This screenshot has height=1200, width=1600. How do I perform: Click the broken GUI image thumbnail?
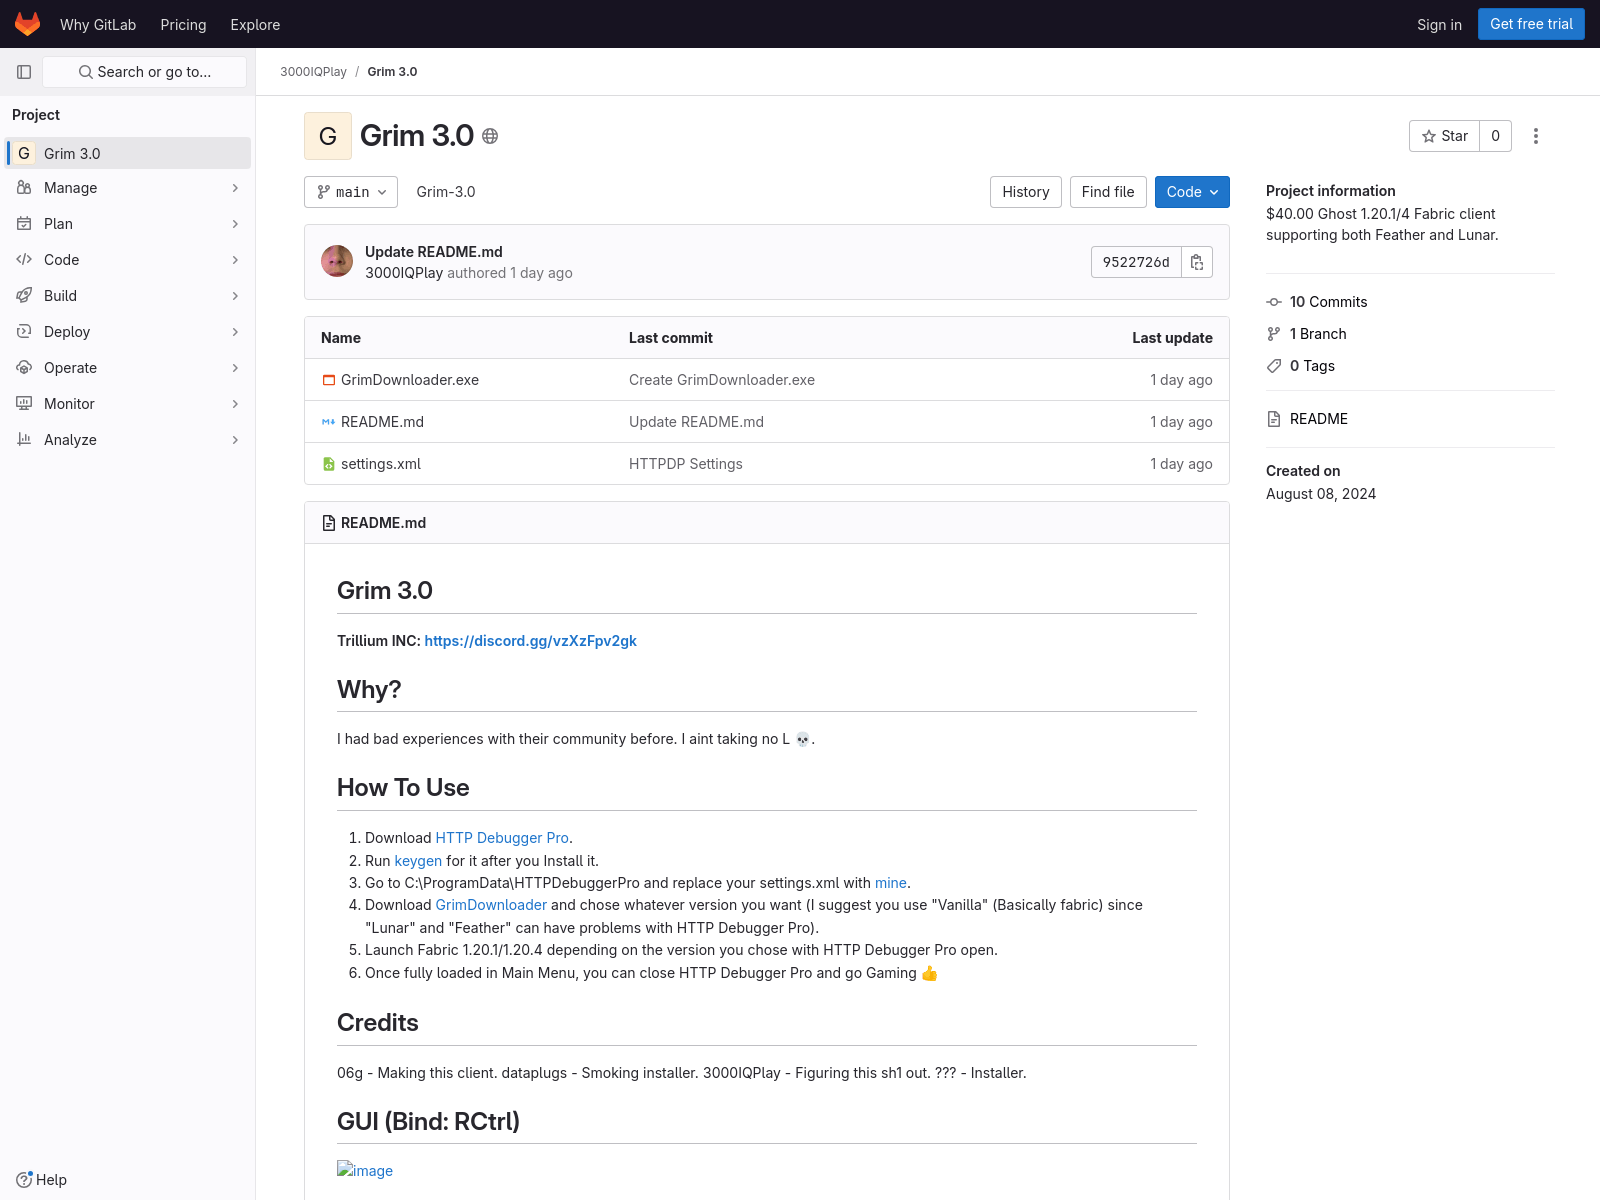click(365, 1170)
